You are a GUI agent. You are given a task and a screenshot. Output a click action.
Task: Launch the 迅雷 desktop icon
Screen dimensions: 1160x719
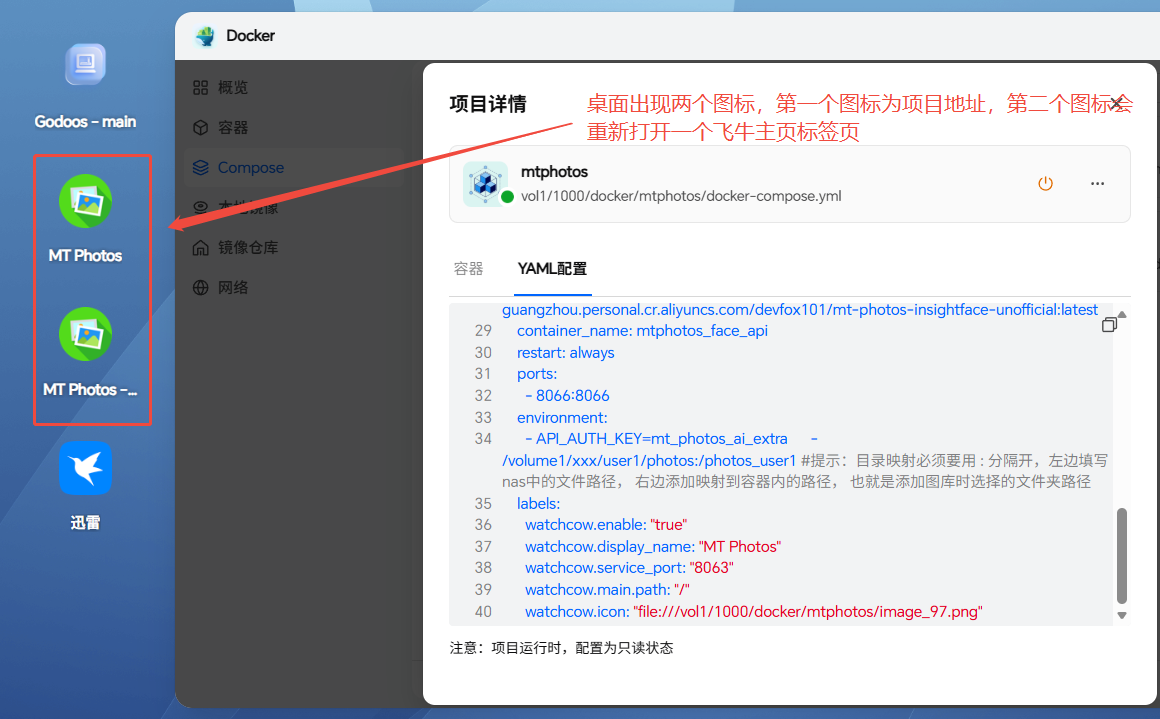86,468
